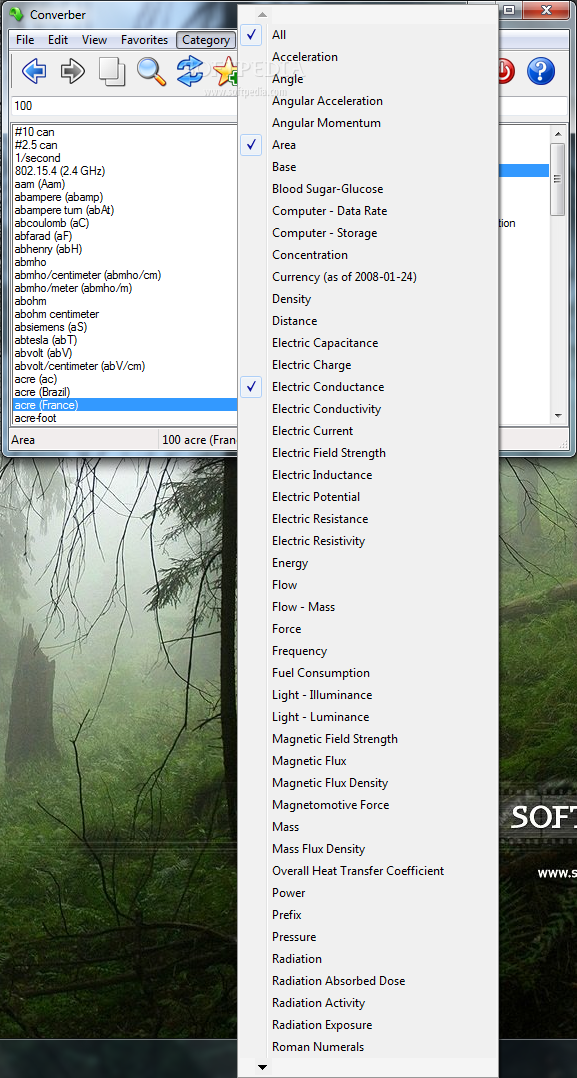The height and width of the screenshot is (1078, 577).
Task: Choose Flow - Mass category
Action: click(x=368, y=607)
